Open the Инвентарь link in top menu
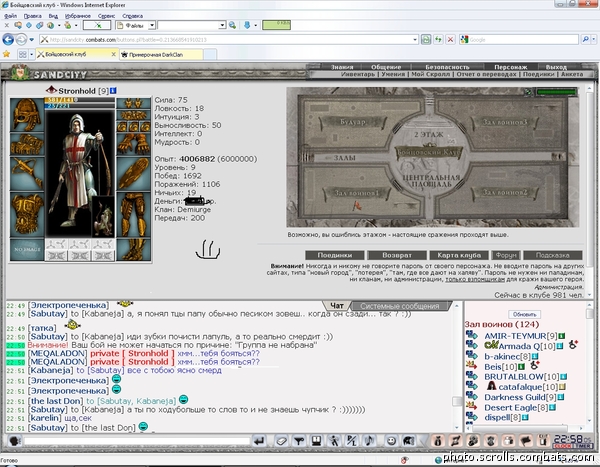The height and width of the screenshot is (467, 600). (357, 74)
